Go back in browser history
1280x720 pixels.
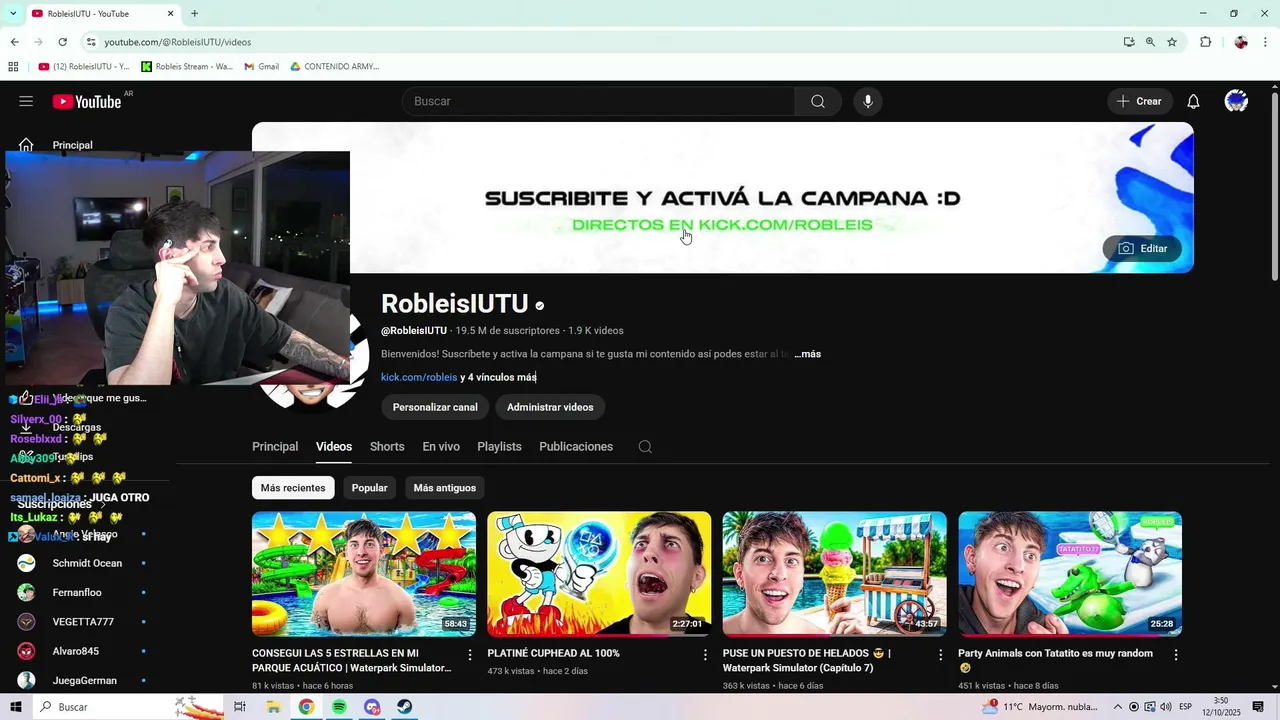click(14, 42)
